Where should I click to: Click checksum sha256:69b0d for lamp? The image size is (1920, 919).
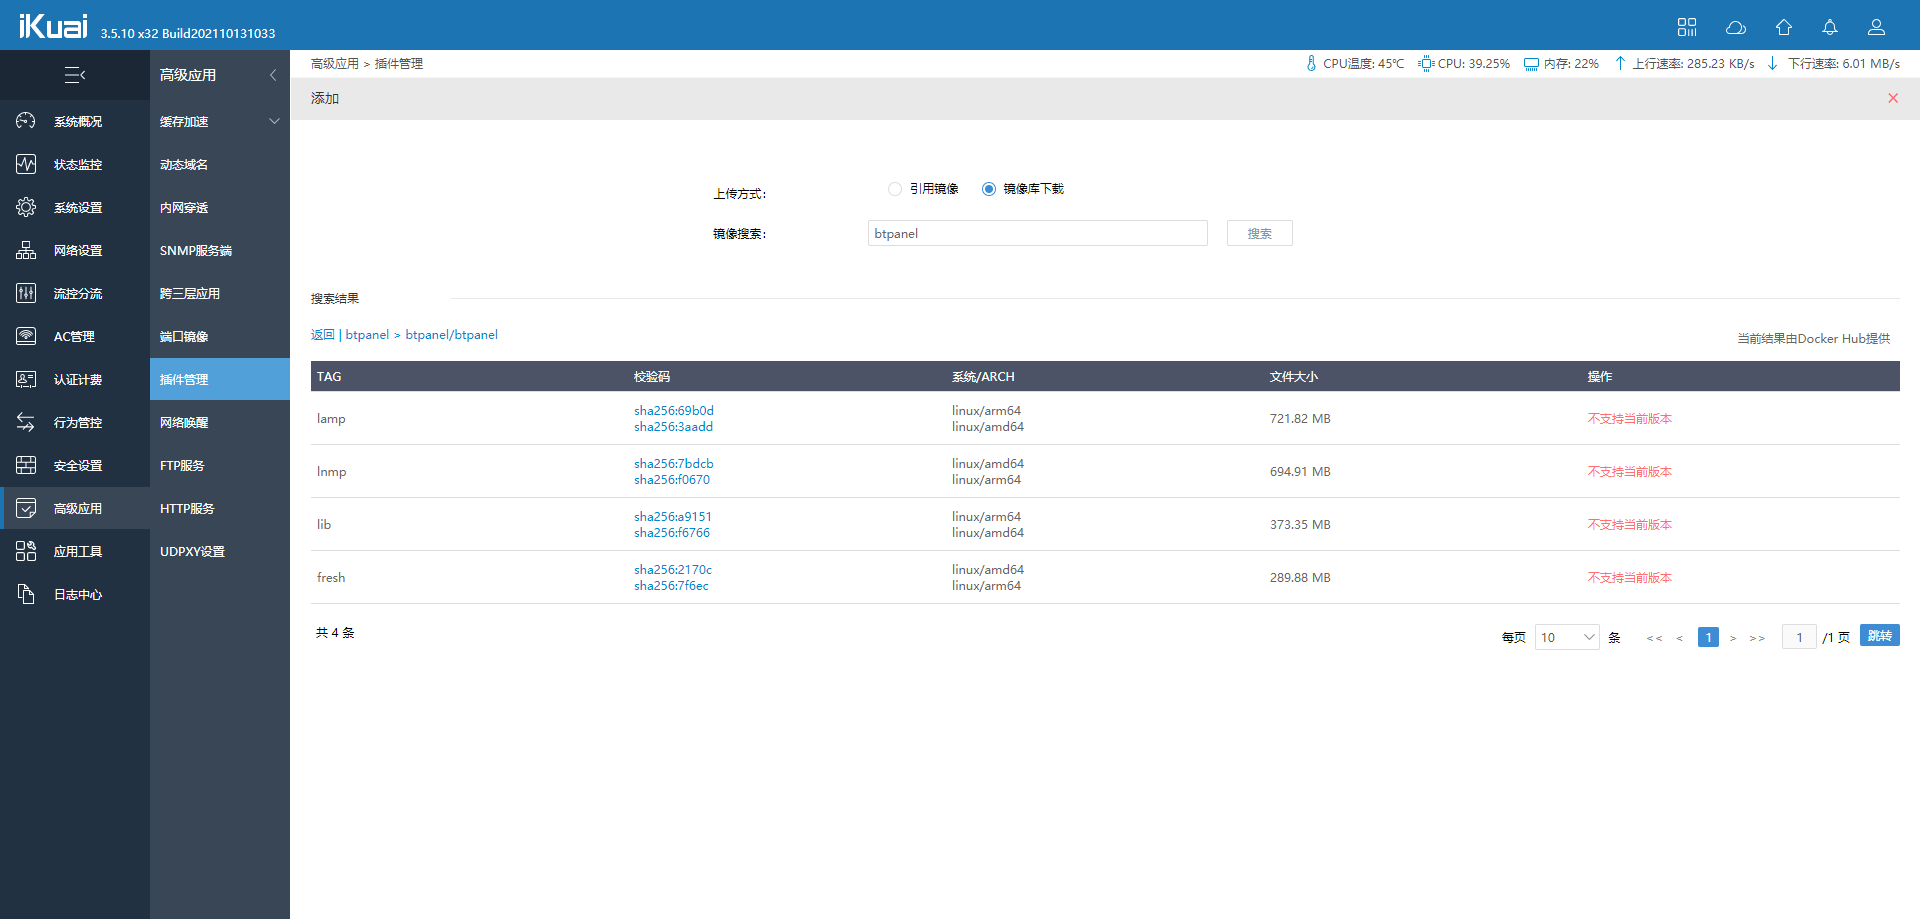pos(673,411)
